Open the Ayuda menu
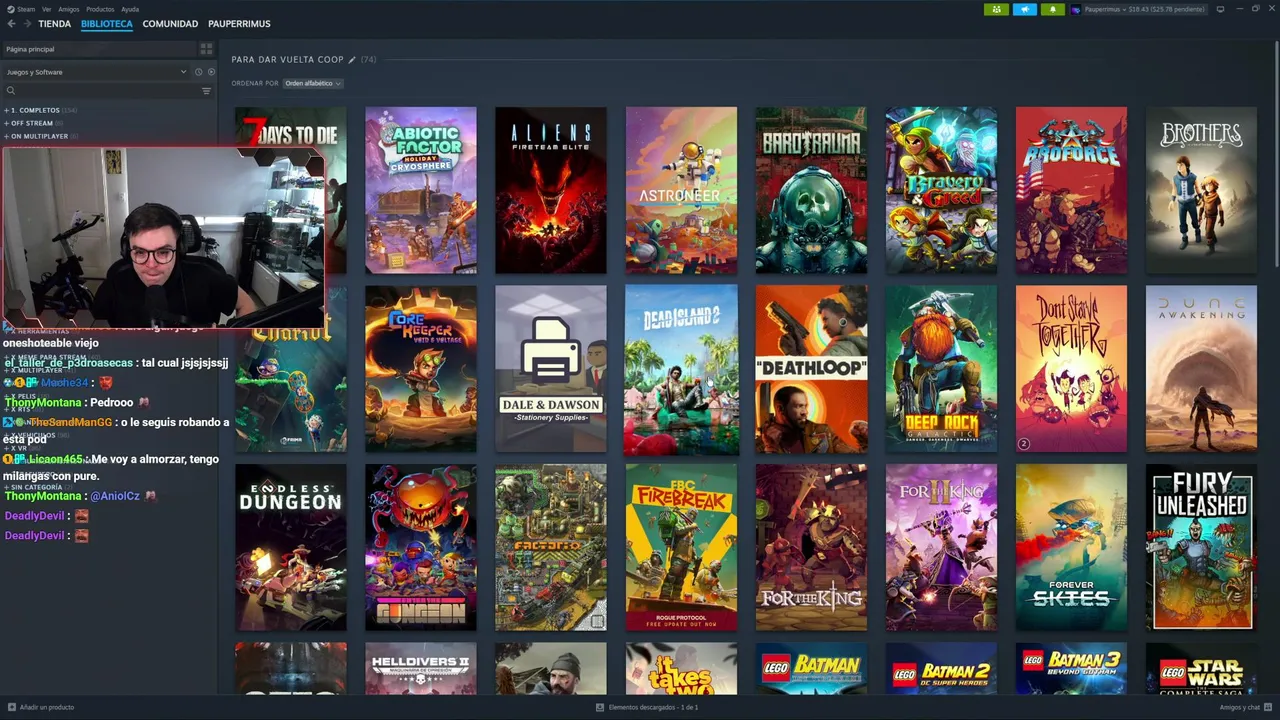Image resolution: width=1280 pixels, height=720 pixels. coord(130,9)
